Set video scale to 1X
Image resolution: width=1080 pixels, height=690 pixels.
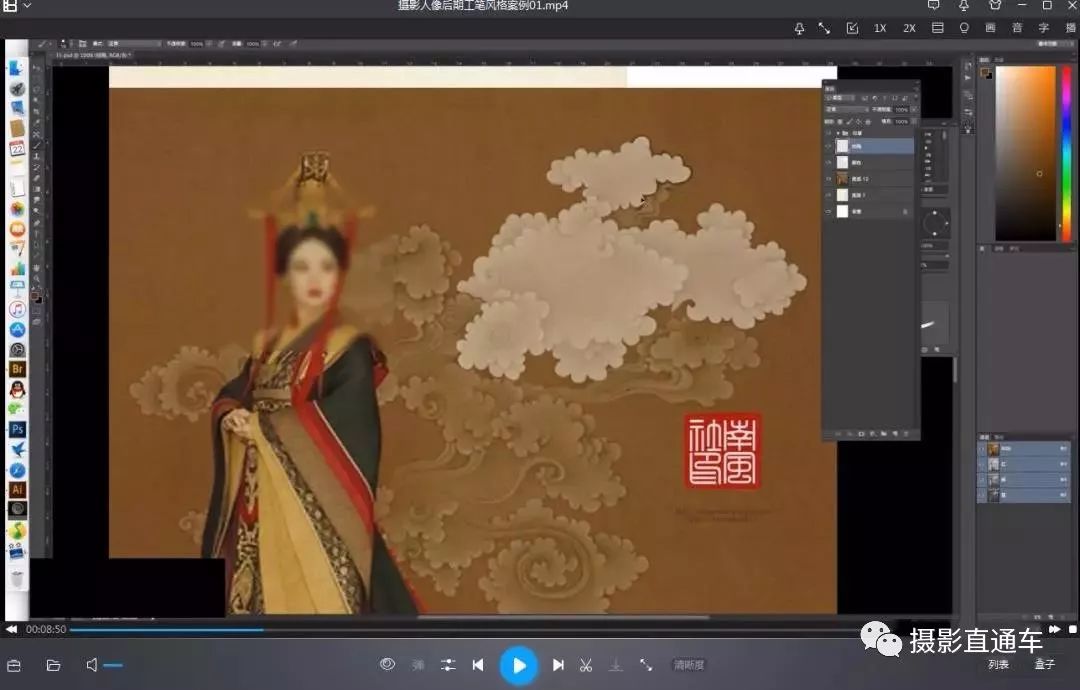(x=880, y=28)
